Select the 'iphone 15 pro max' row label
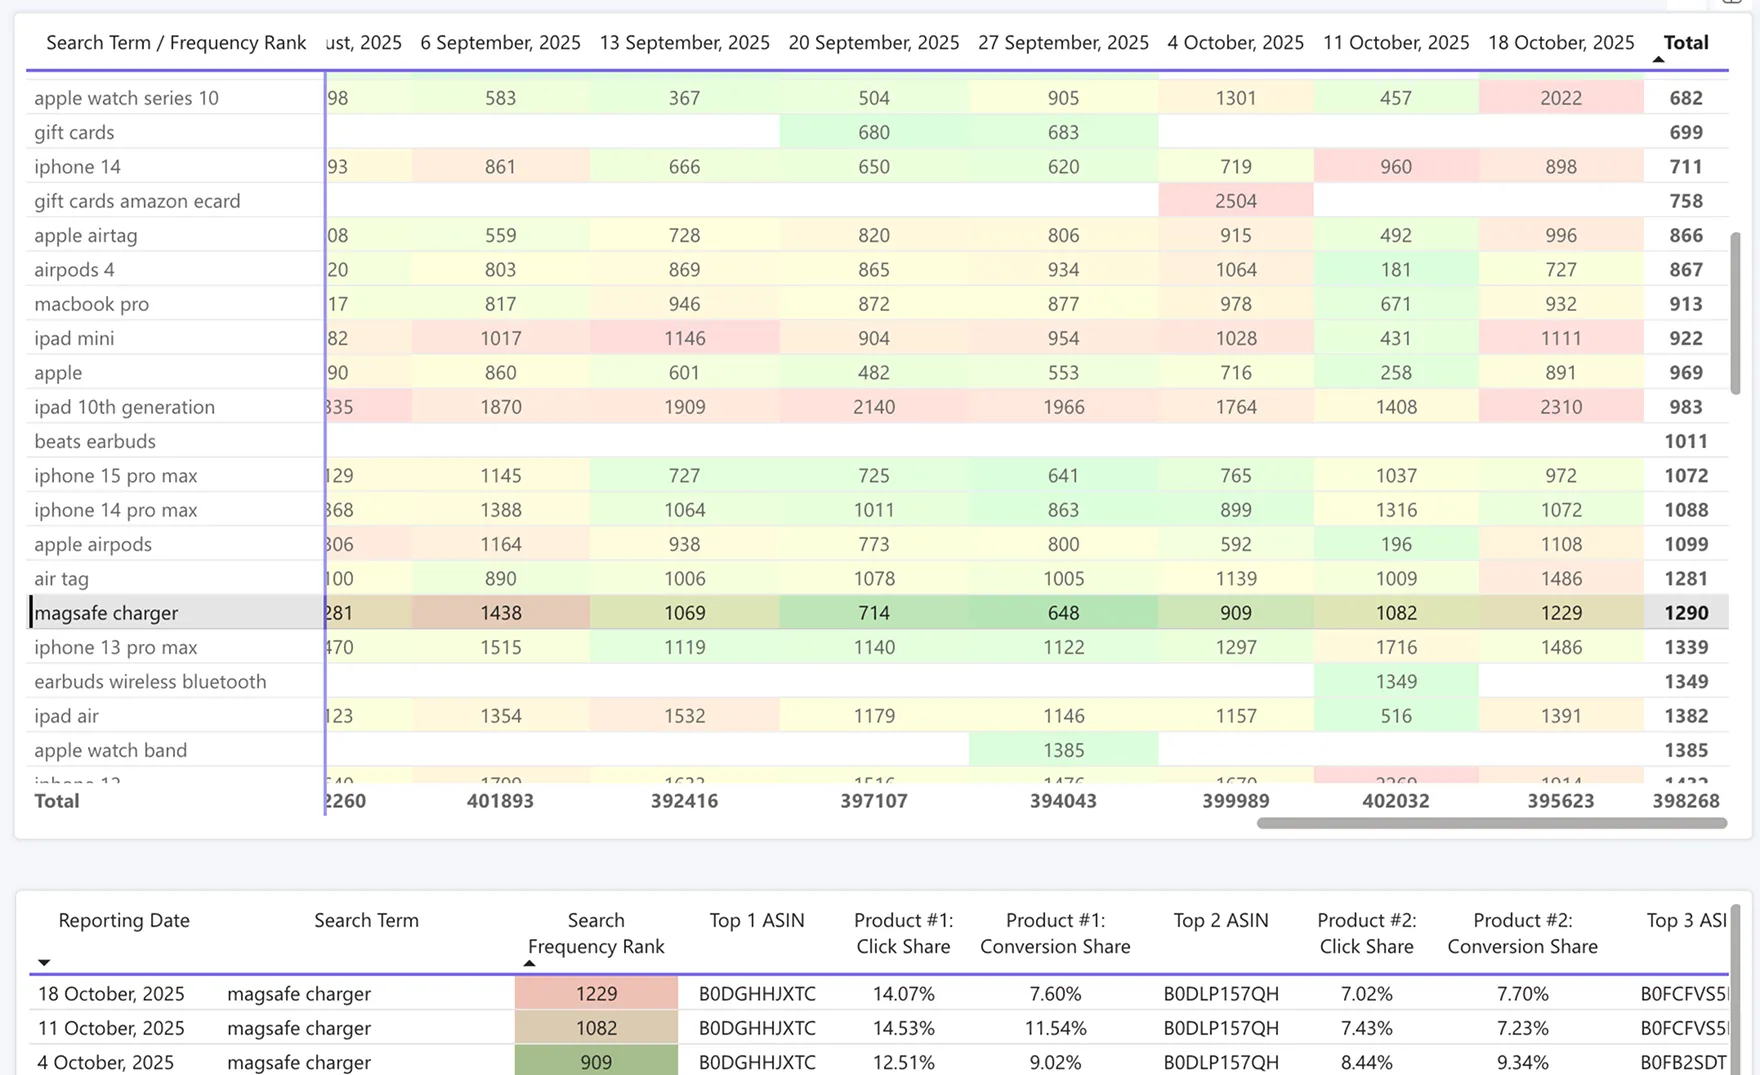1760x1075 pixels. (115, 475)
